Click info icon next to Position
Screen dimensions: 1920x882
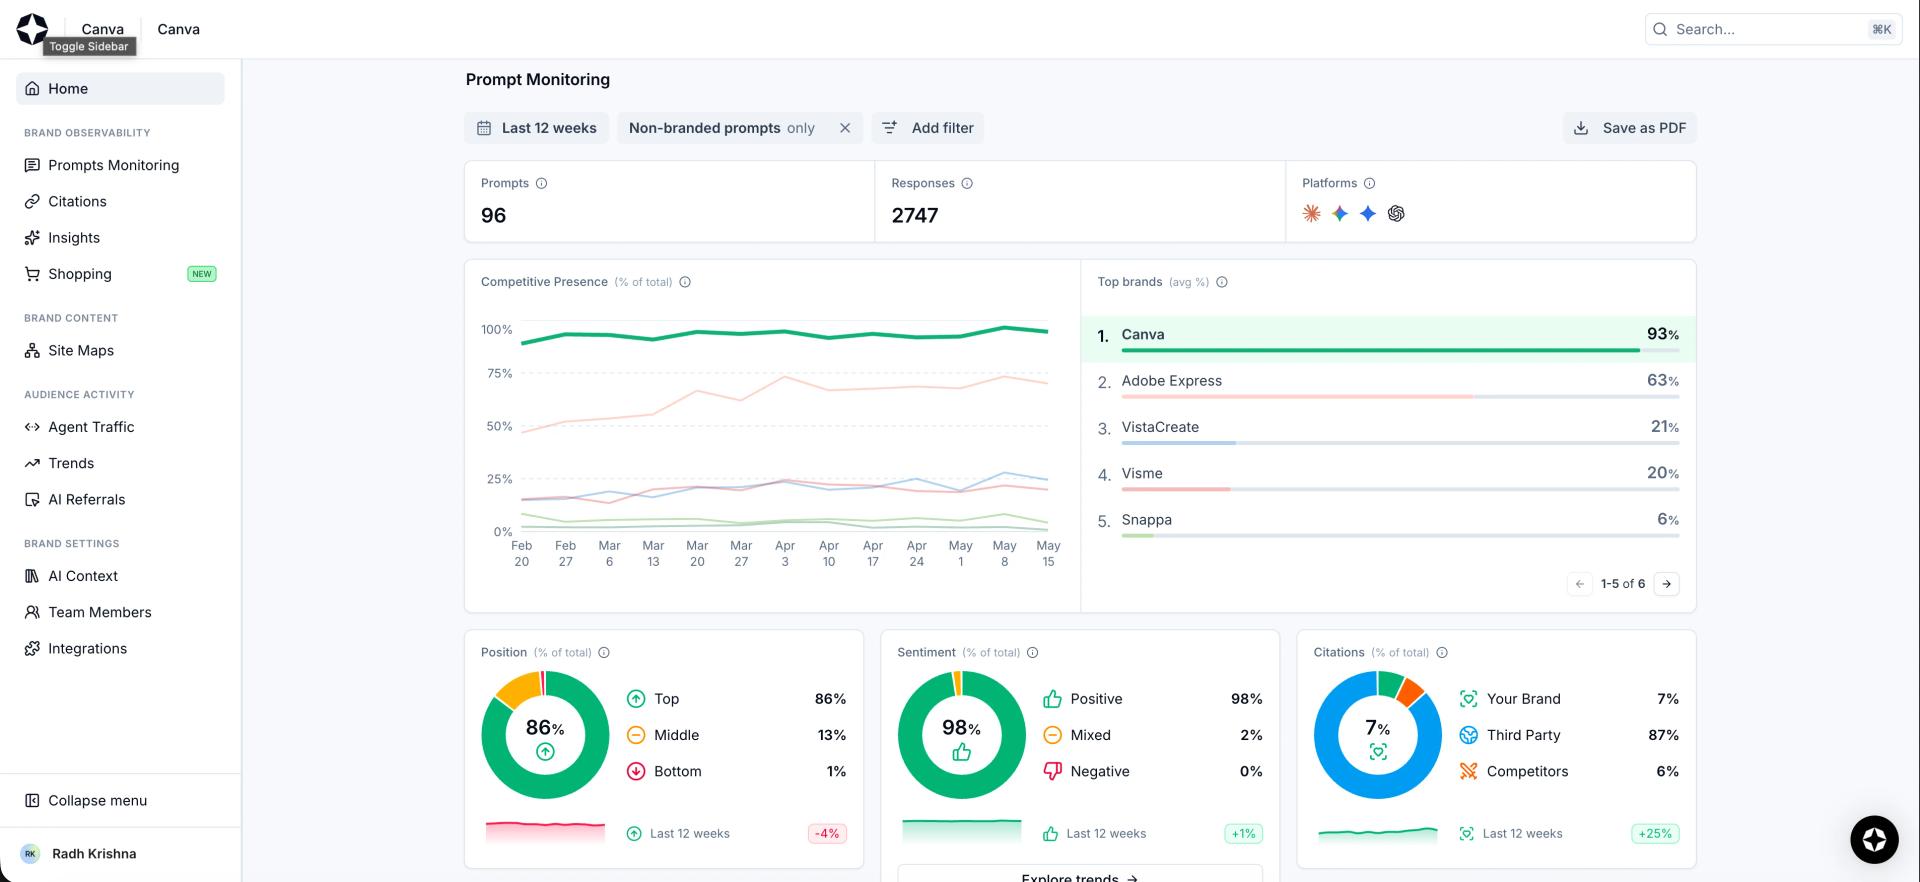point(604,653)
